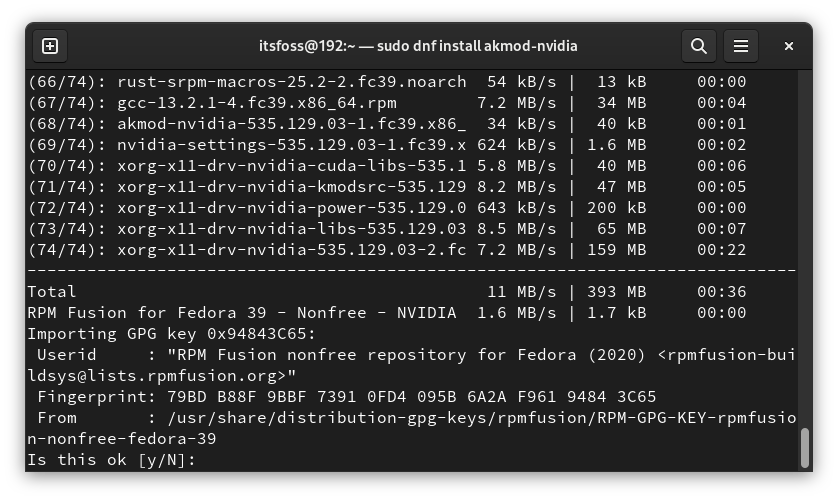
Task: Open a new terminal tab
Action: click(x=50, y=46)
